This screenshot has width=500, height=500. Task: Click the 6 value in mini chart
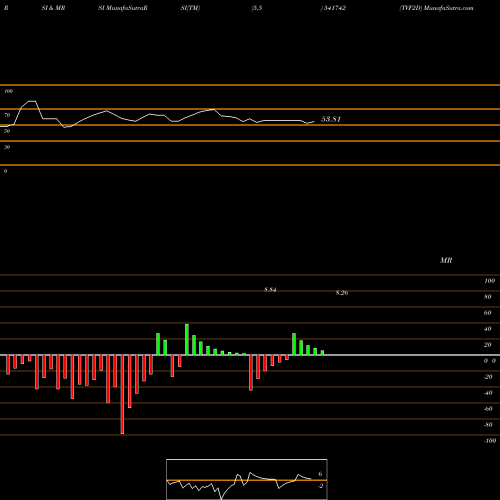point(320,474)
